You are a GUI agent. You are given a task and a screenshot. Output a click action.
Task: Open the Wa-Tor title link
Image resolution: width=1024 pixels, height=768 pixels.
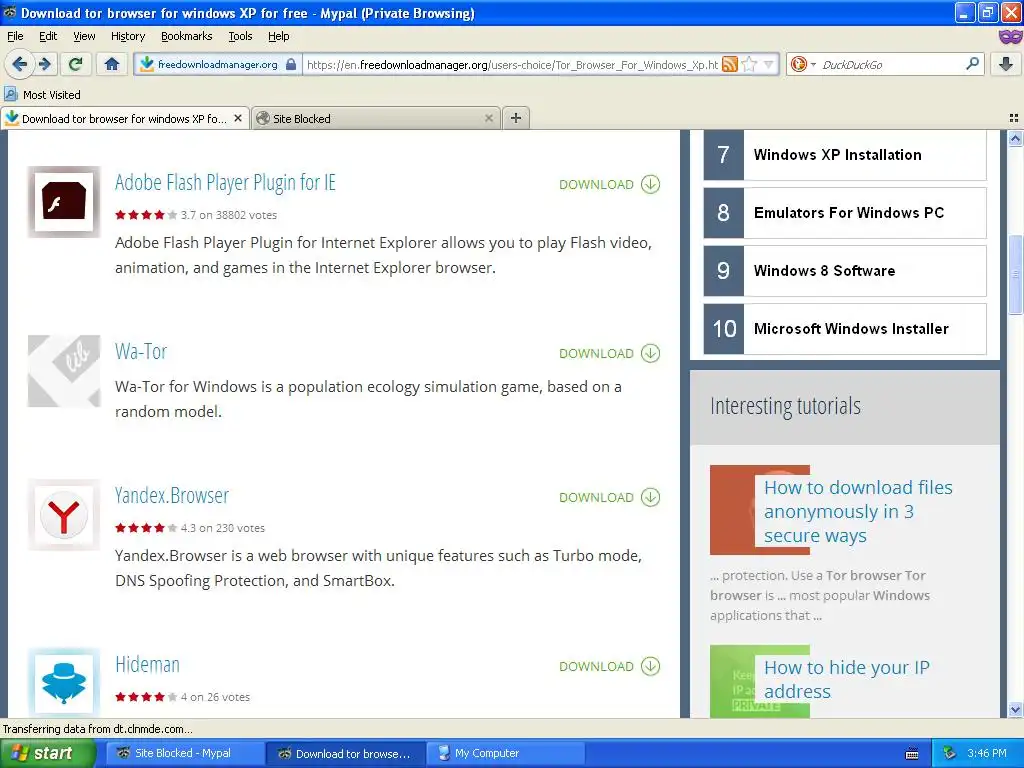[141, 351]
